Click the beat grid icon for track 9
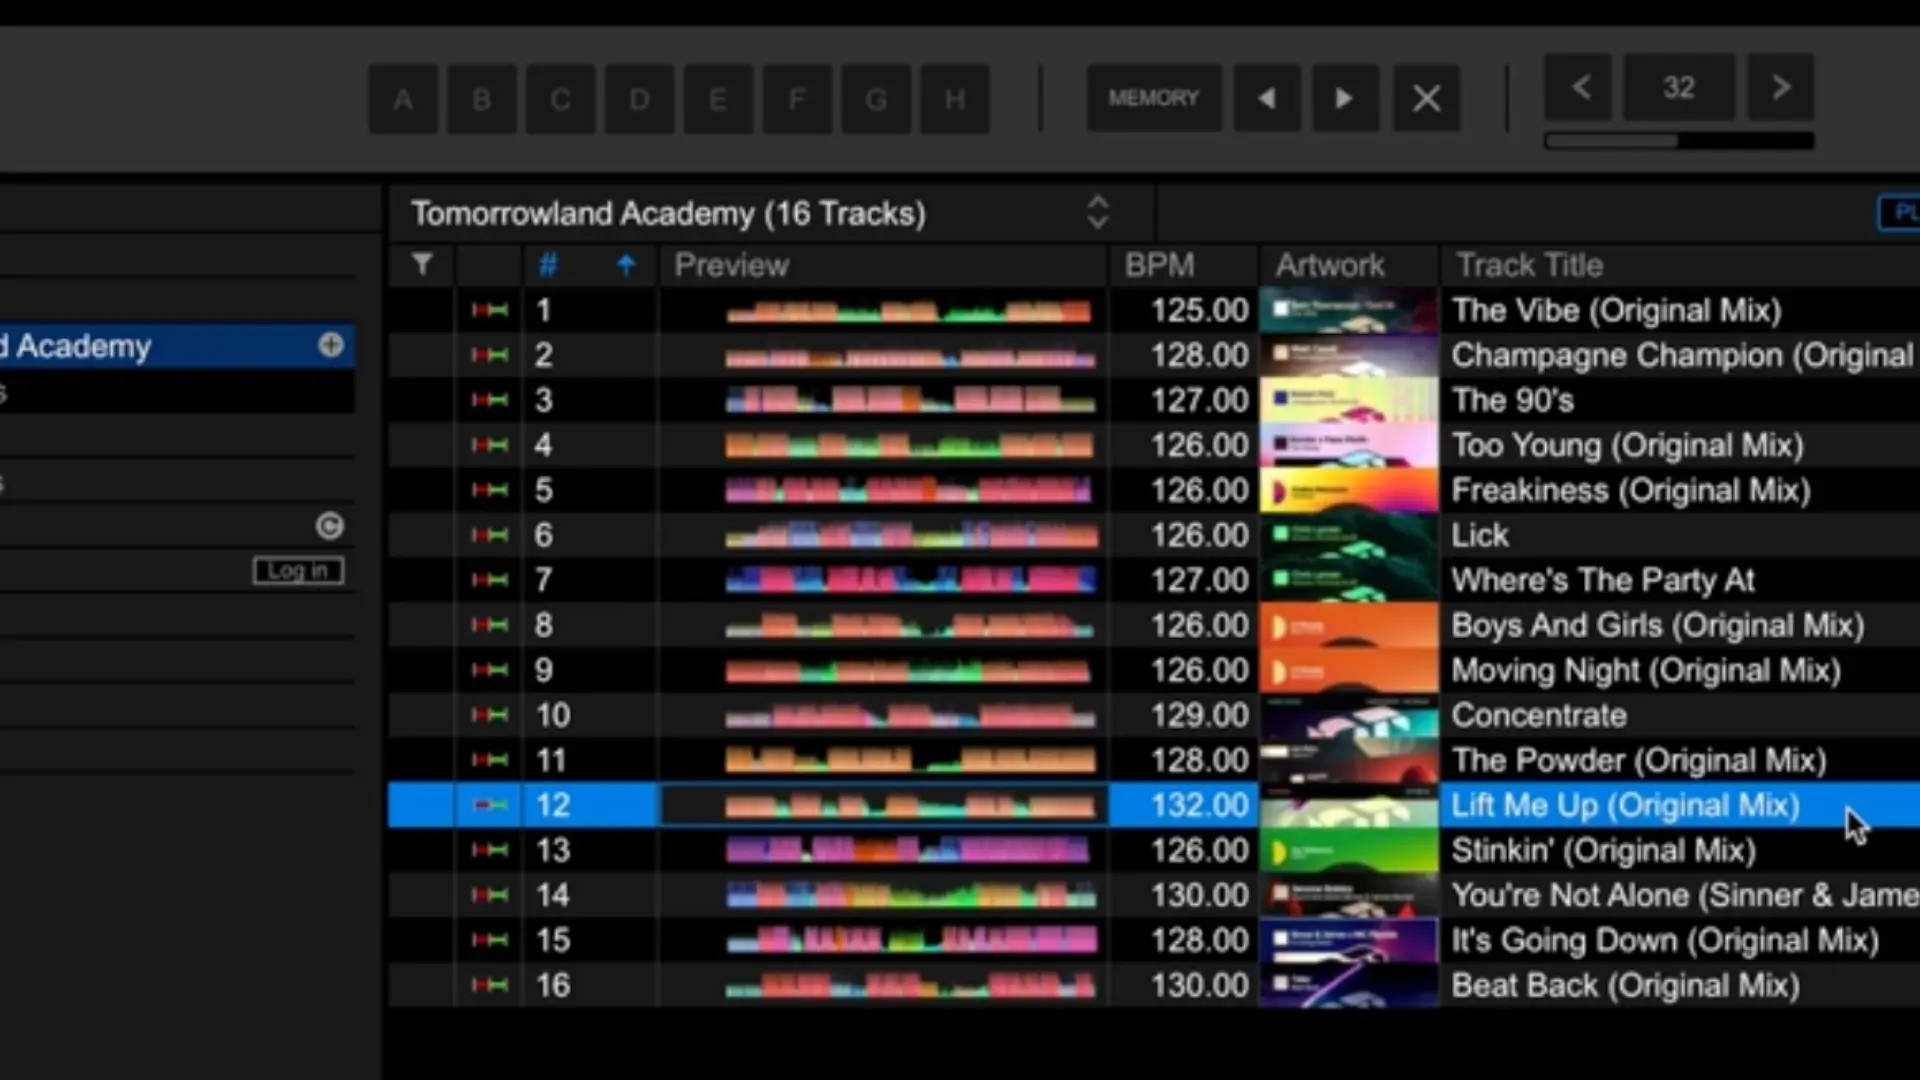The height and width of the screenshot is (1080, 1920). click(x=490, y=670)
